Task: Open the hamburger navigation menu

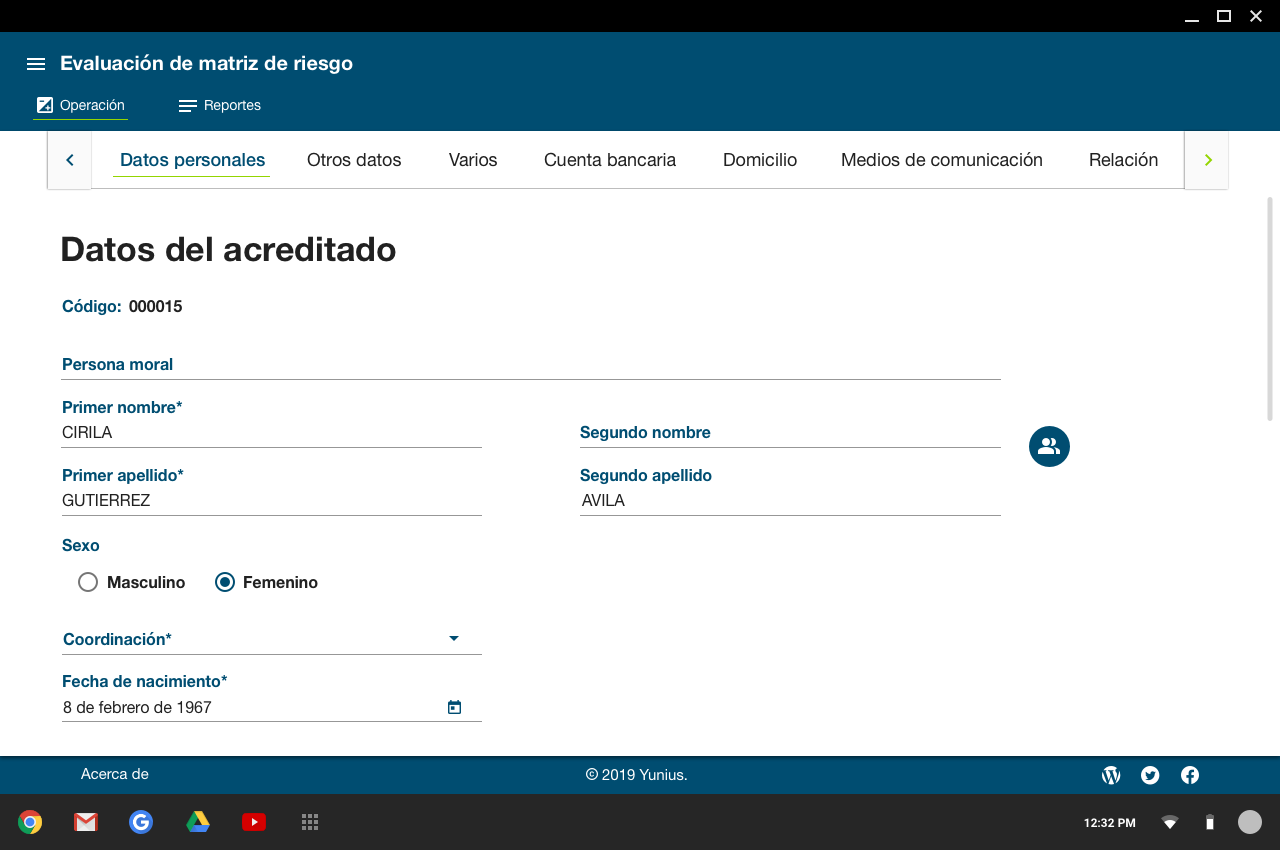Action: [36, 64]
